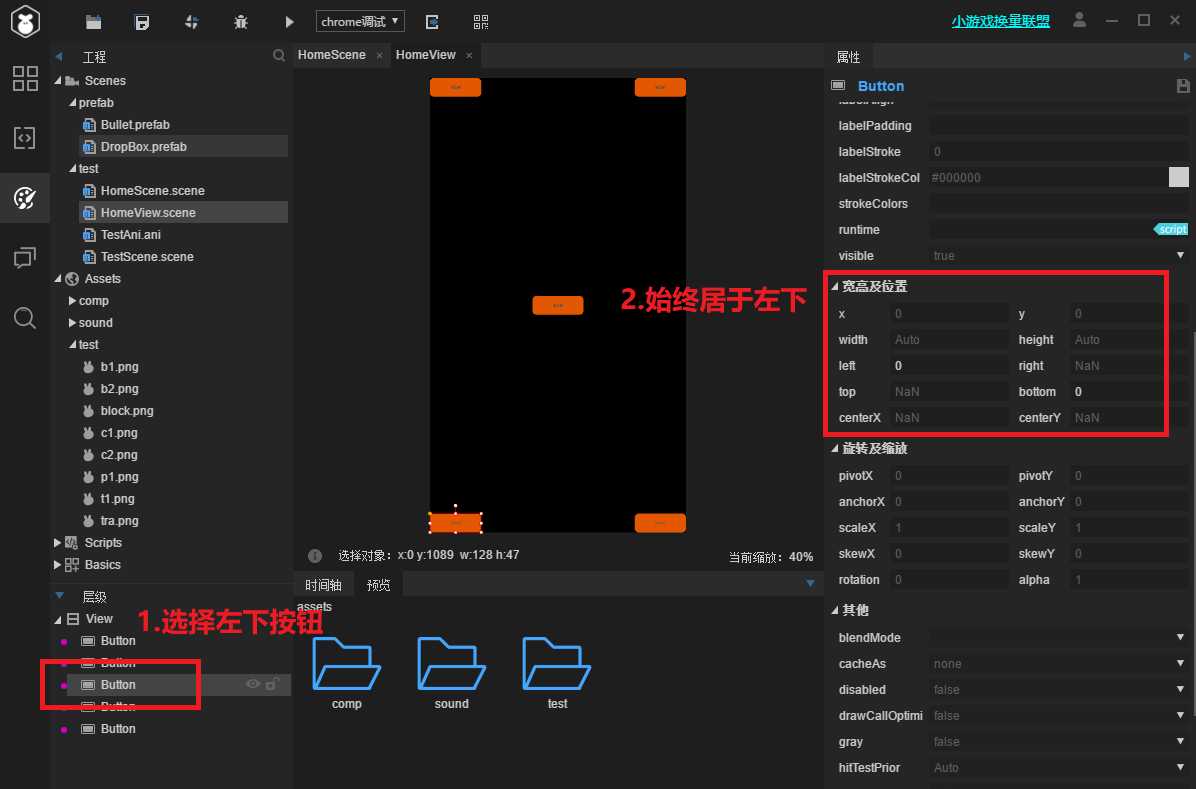This screenshot has height=789, width=1196.
Task: Toggle visibility eye of selected Button
Action: pyautogui.click(x=252, y=684)
